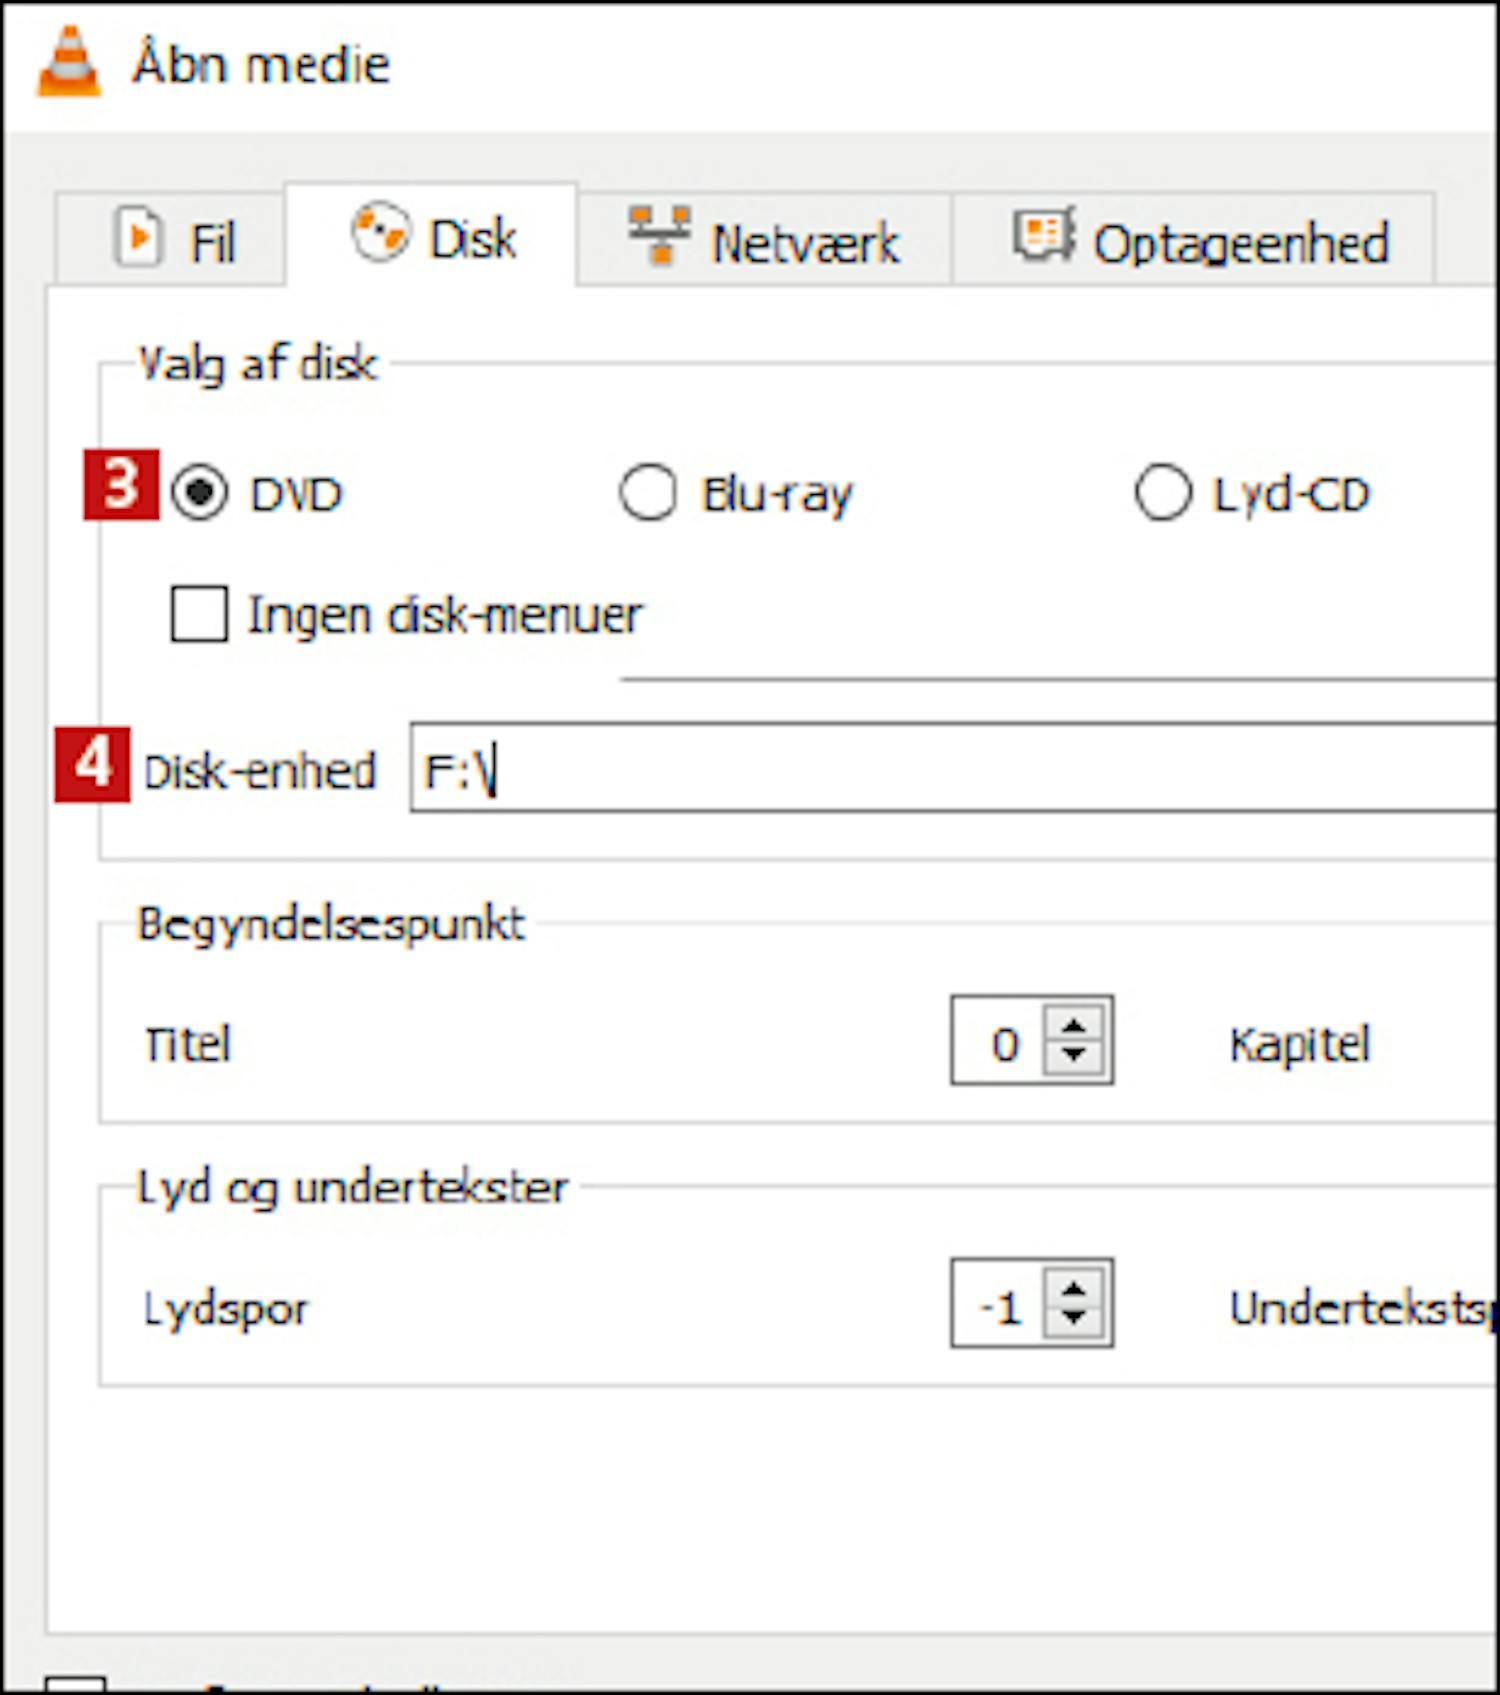Open the Netværk tab
Screen dimensions: 1500x1695
(764, 240)
